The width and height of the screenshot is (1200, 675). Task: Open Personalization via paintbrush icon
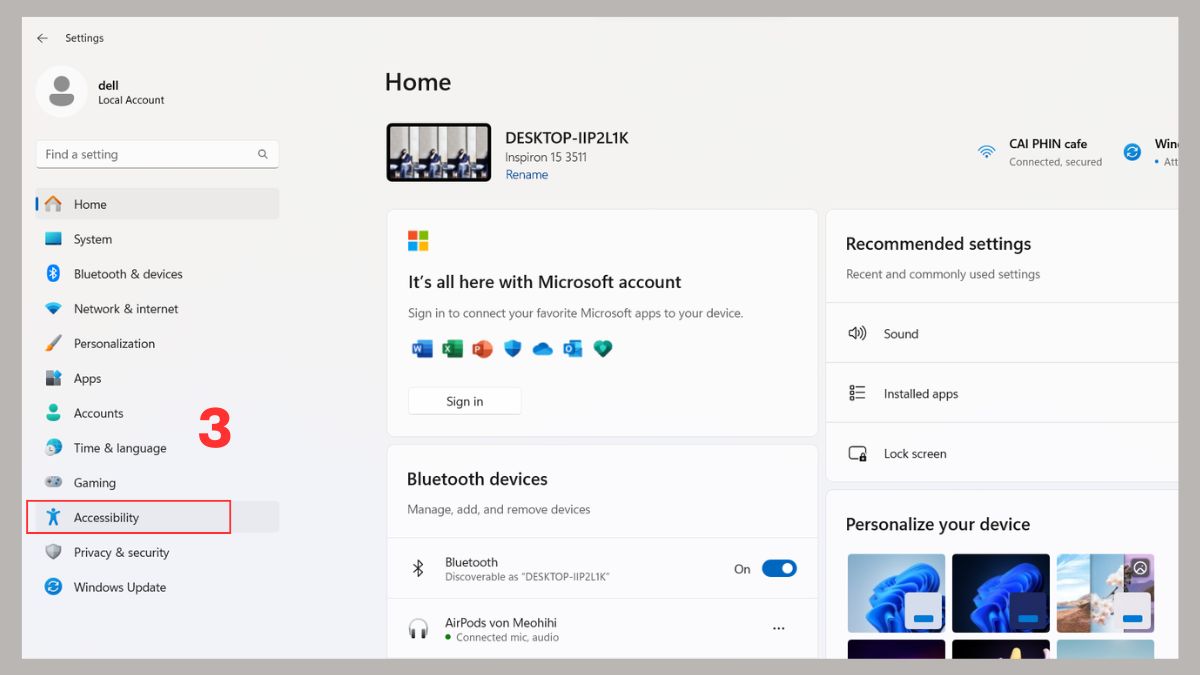tap(54, 343)
